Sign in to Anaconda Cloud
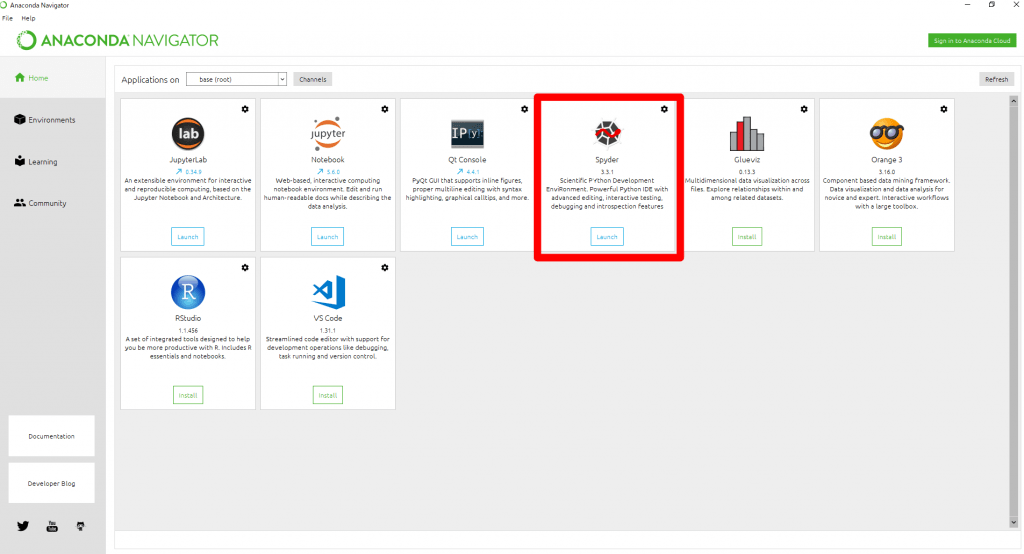The height and width of the screenshot is (554, 1024). tap(972, 41)
